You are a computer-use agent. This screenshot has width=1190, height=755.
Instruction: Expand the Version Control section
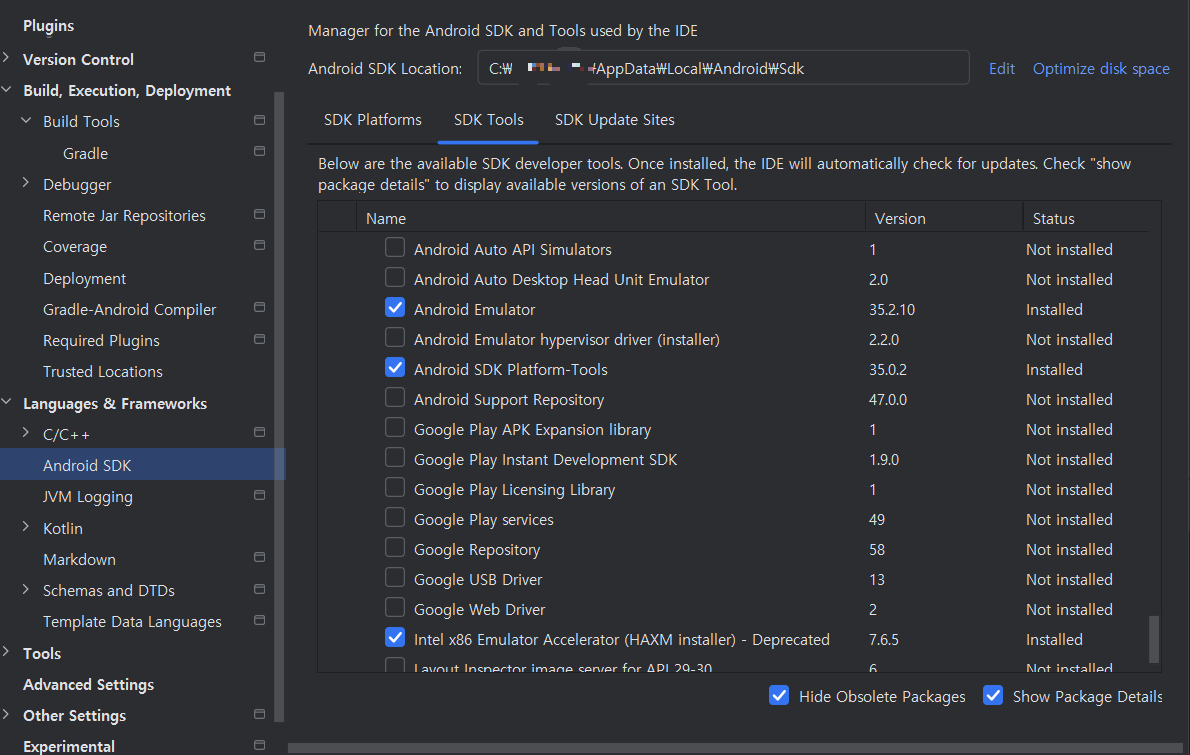click(x=7, y=58)
